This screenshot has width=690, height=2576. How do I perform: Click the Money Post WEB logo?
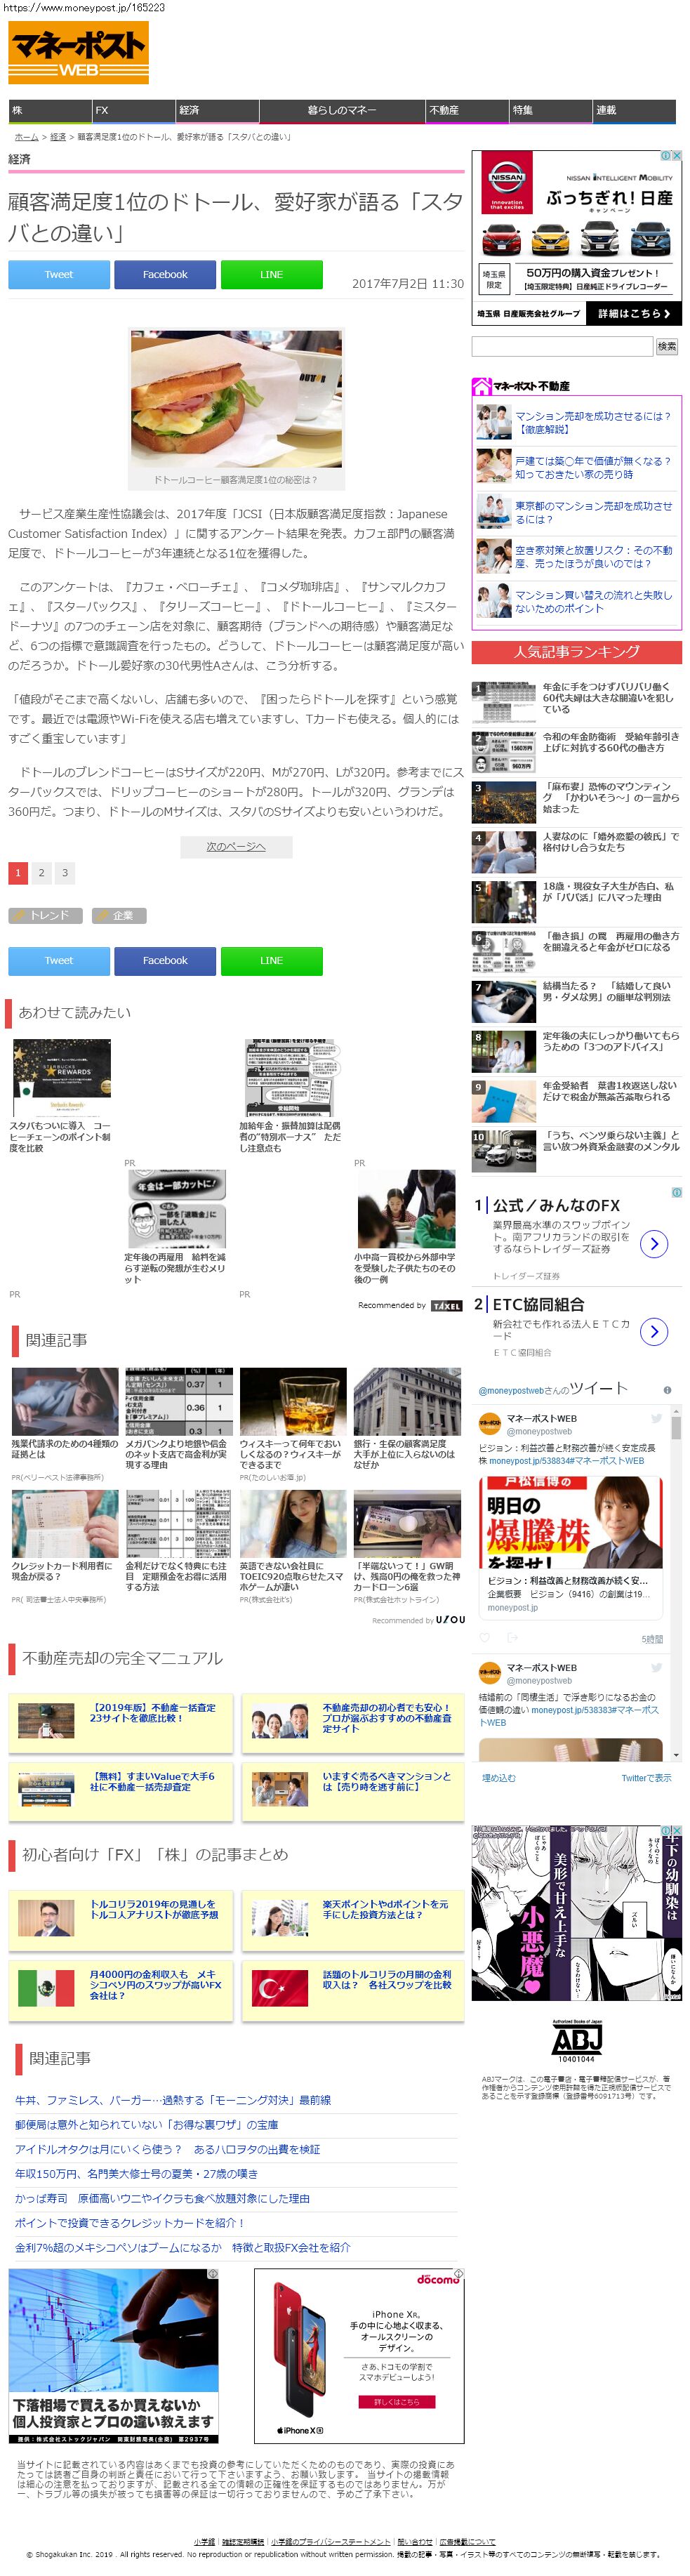(x=78, y=52)
